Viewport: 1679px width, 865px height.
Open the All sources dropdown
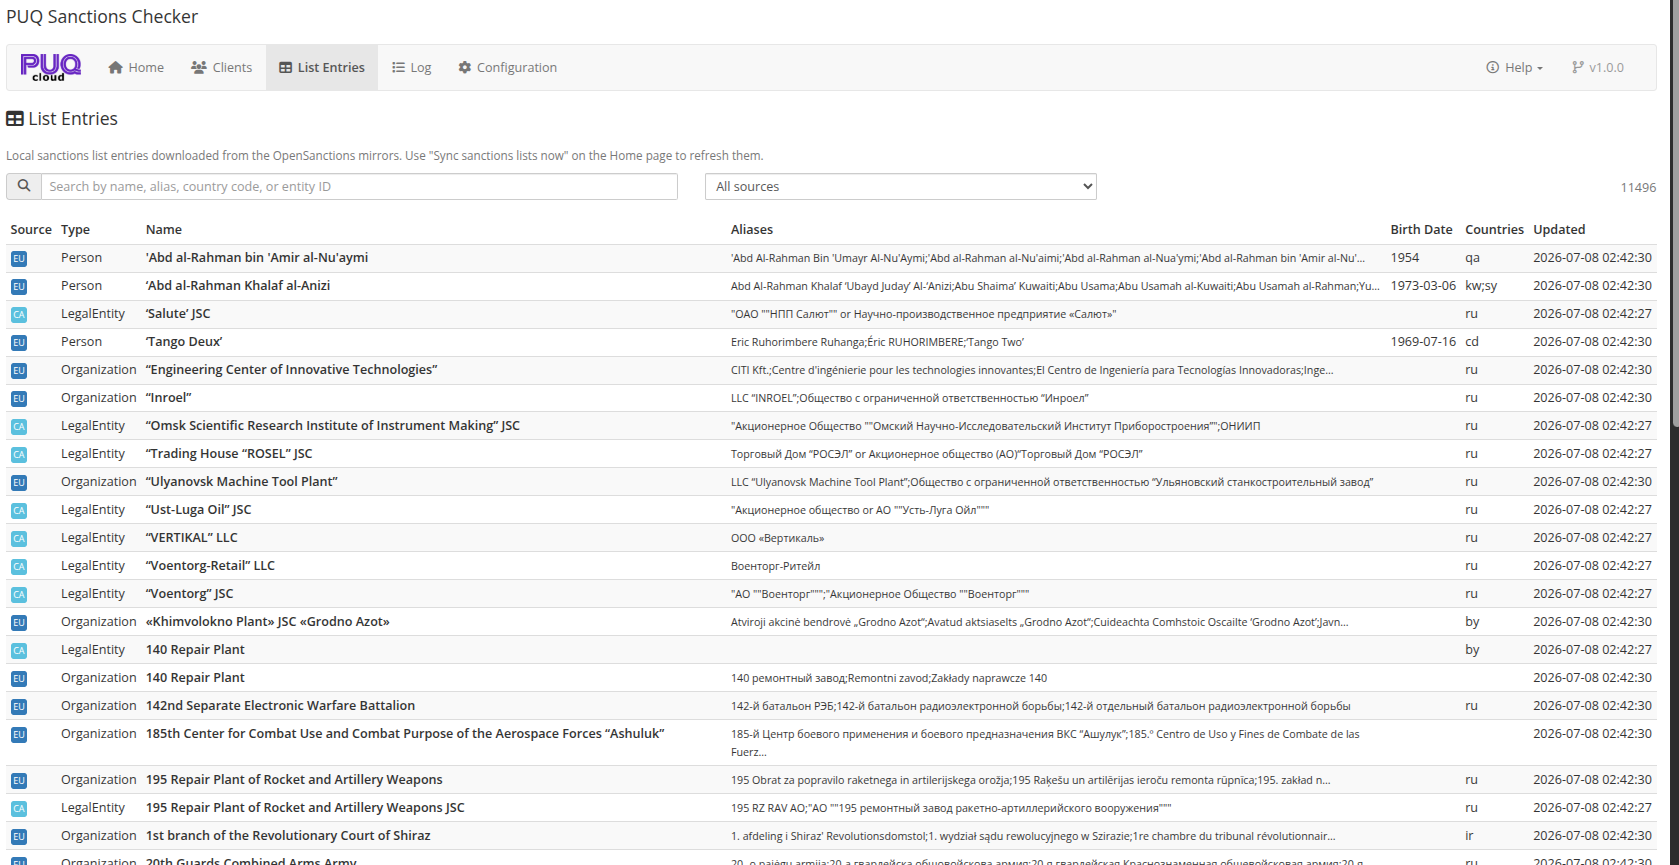[901, 186]
